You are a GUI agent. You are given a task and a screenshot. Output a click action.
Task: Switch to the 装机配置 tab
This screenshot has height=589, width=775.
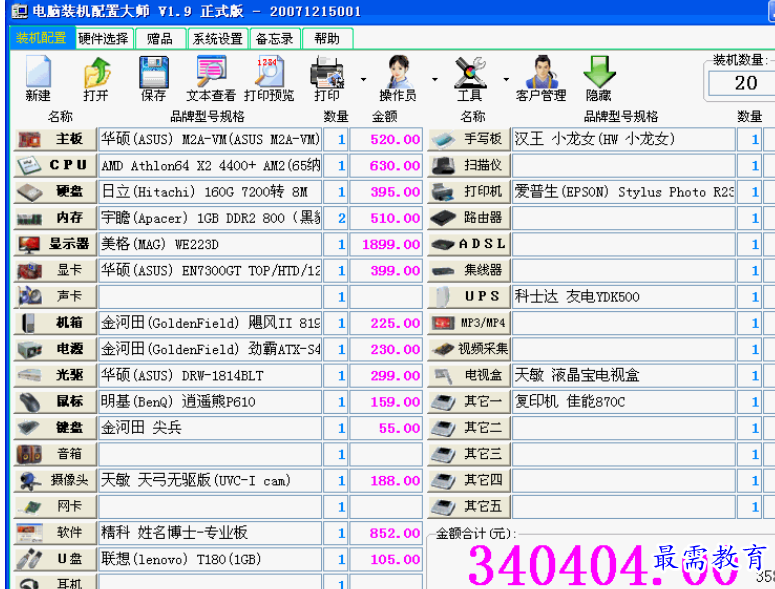point(42,38)
